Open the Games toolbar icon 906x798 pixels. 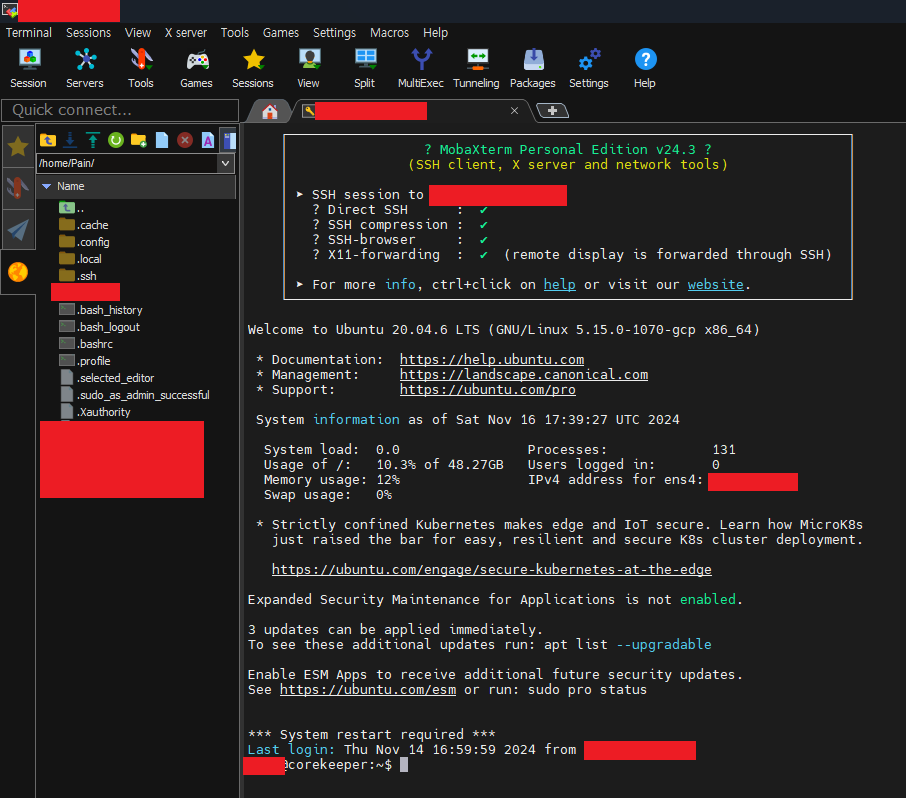tap(196, 68)
